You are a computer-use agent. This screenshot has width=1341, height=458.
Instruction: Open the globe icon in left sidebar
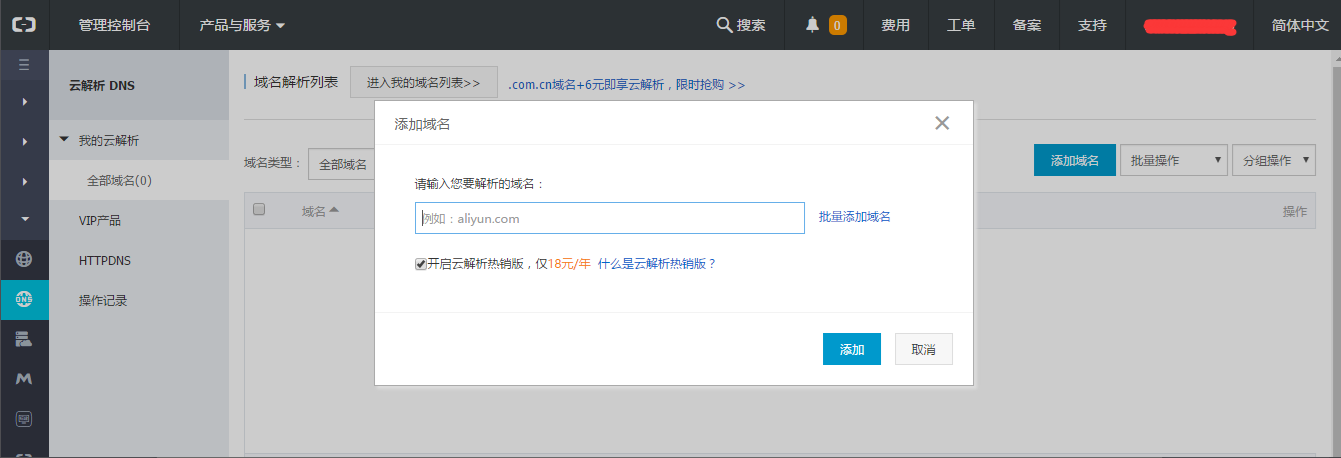tap(24, 259)
